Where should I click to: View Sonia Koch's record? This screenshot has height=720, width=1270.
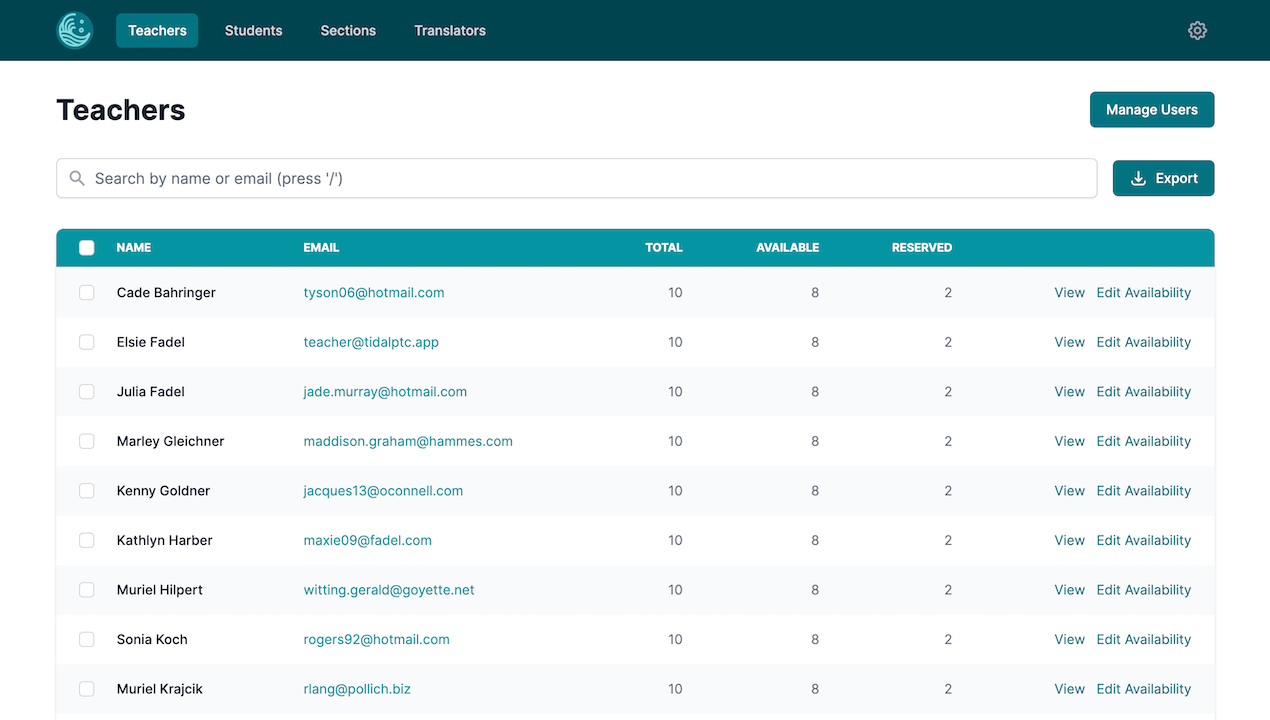pyautogui.click(x=1069, y=639)
